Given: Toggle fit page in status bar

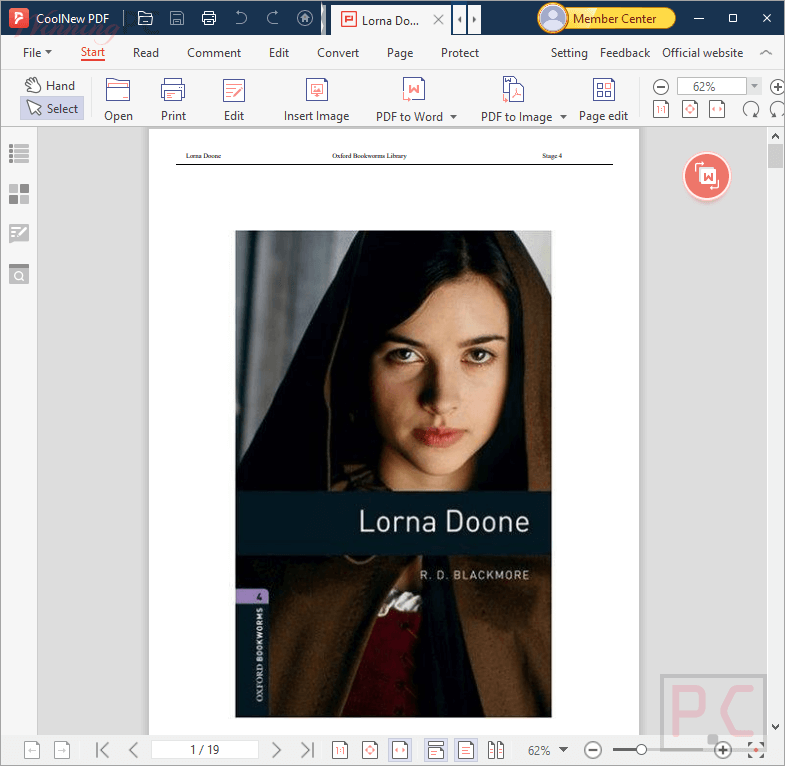Looking at the screenshot, I should pos(370,750).
